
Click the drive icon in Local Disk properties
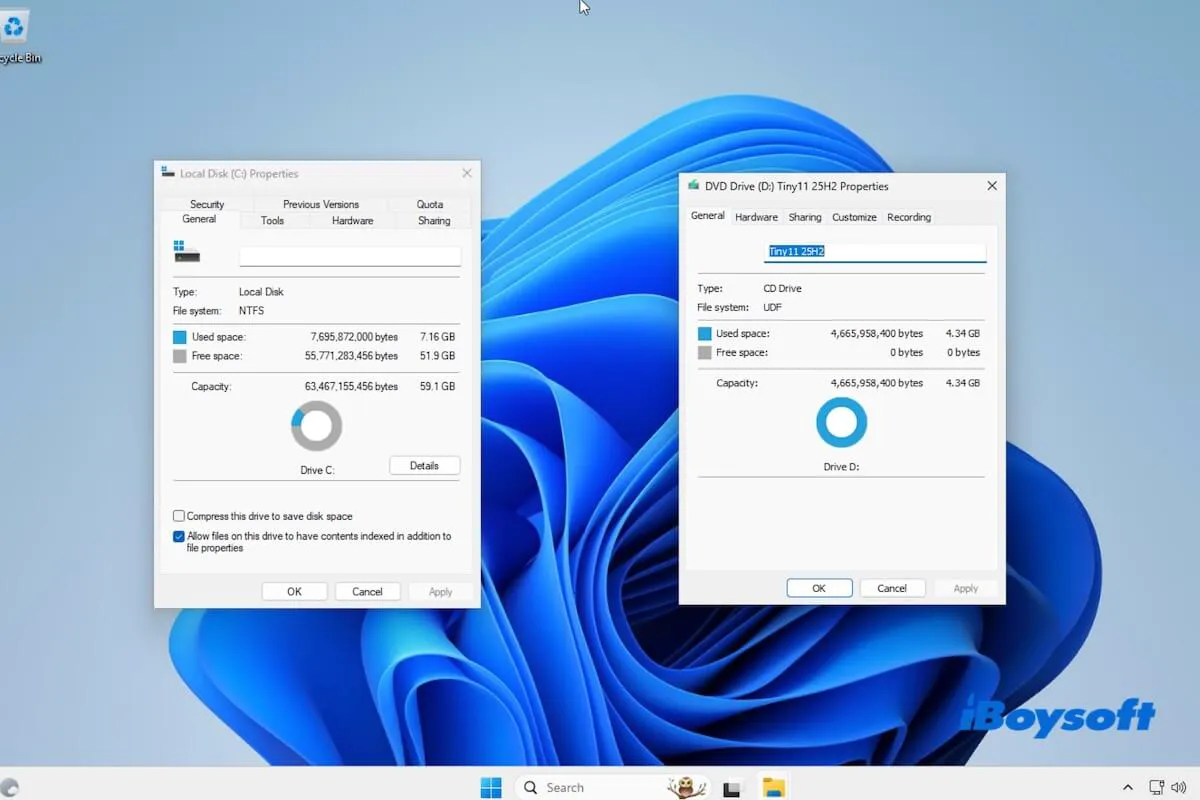(187, 251)
